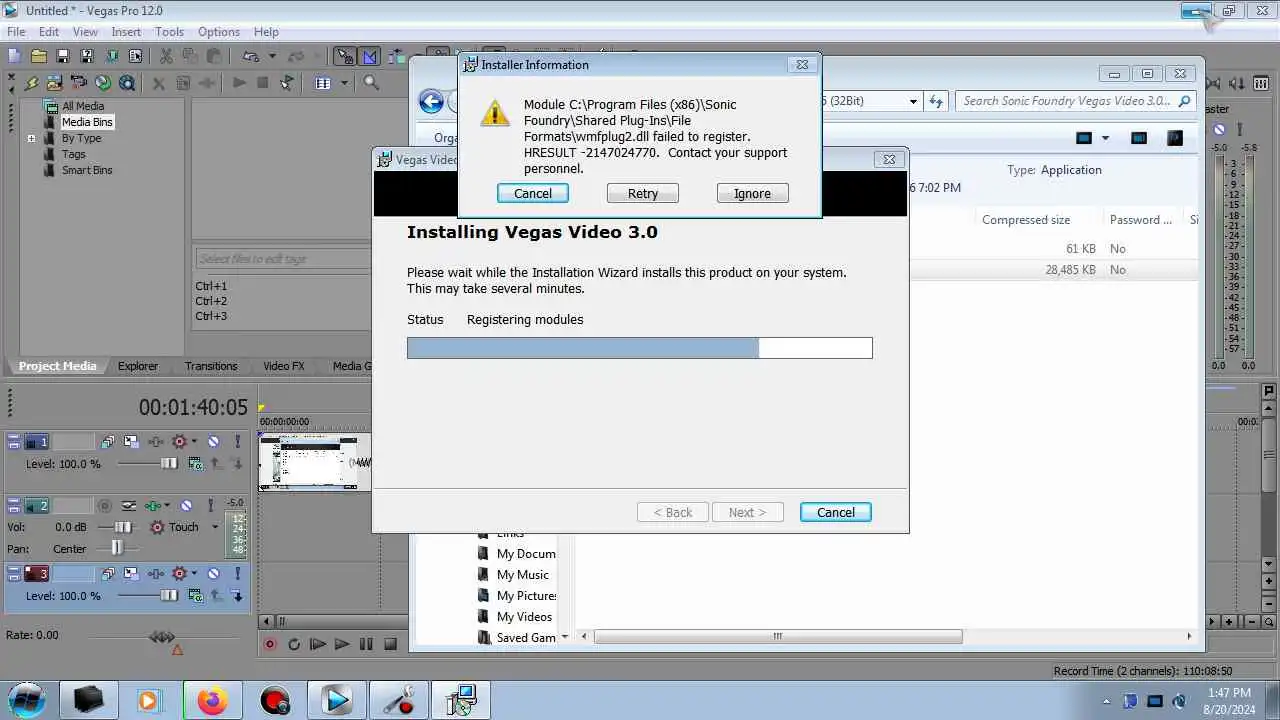The image size is (1280, 720).
Task: Open Firefox from the taskbar
Action: point(212,701)
